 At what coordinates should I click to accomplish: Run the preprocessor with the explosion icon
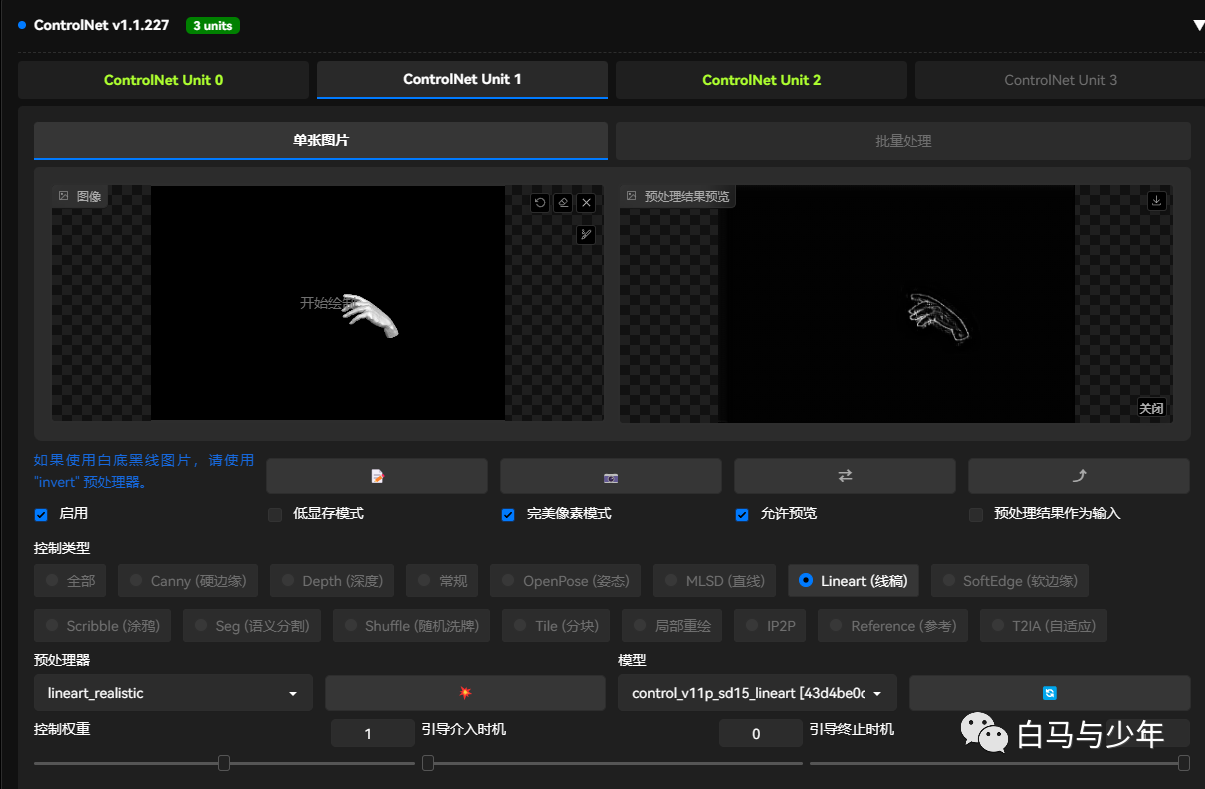pyautogui.click(x=465, y=693)
